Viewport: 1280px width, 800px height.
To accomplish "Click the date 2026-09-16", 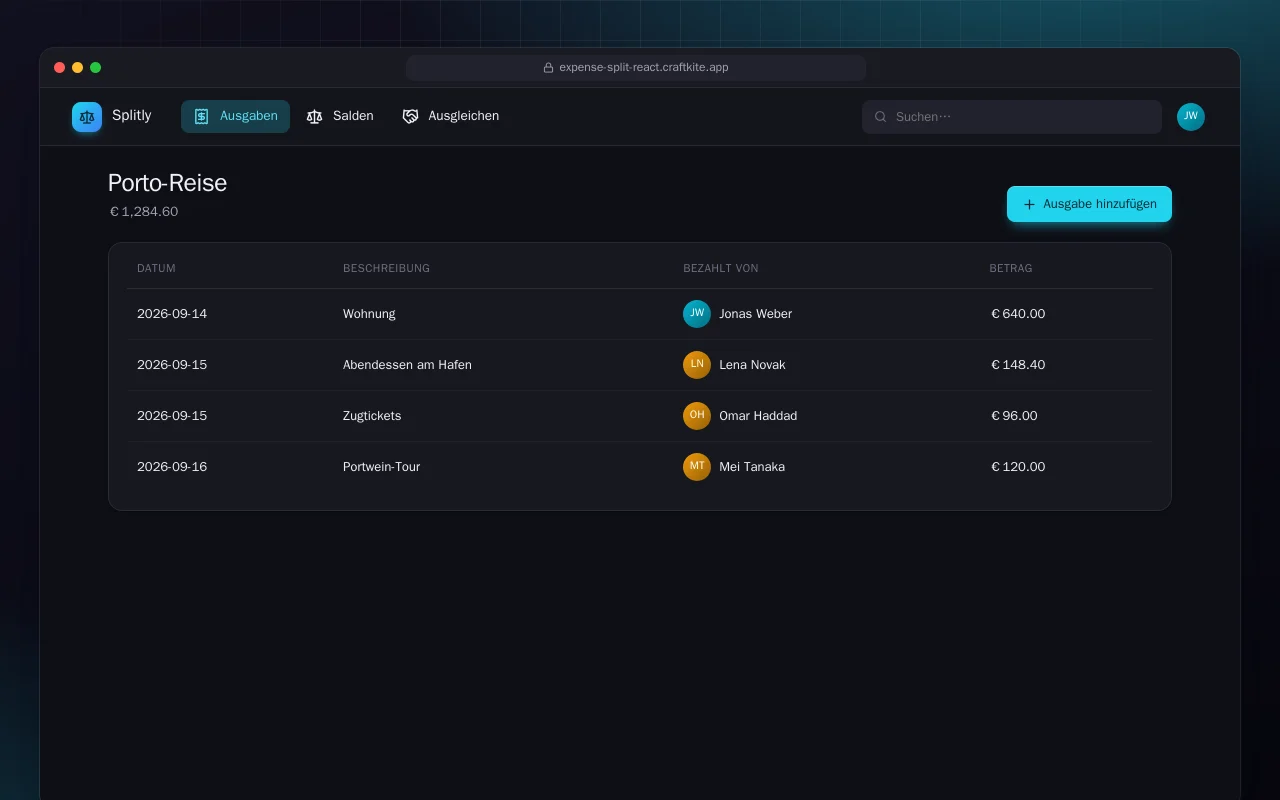I will click(172, 467).
